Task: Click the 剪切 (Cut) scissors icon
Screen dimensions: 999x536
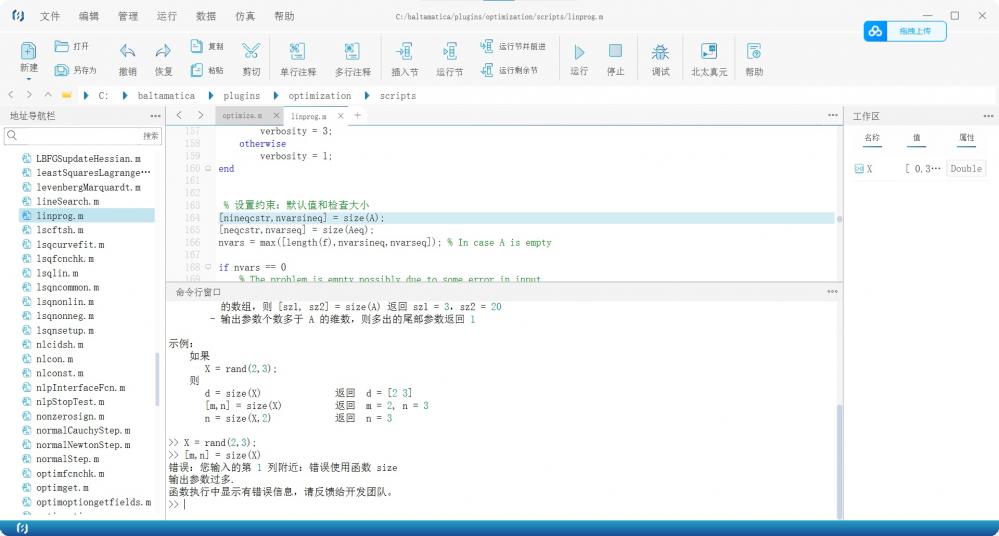Action: [x=250, y=51]
